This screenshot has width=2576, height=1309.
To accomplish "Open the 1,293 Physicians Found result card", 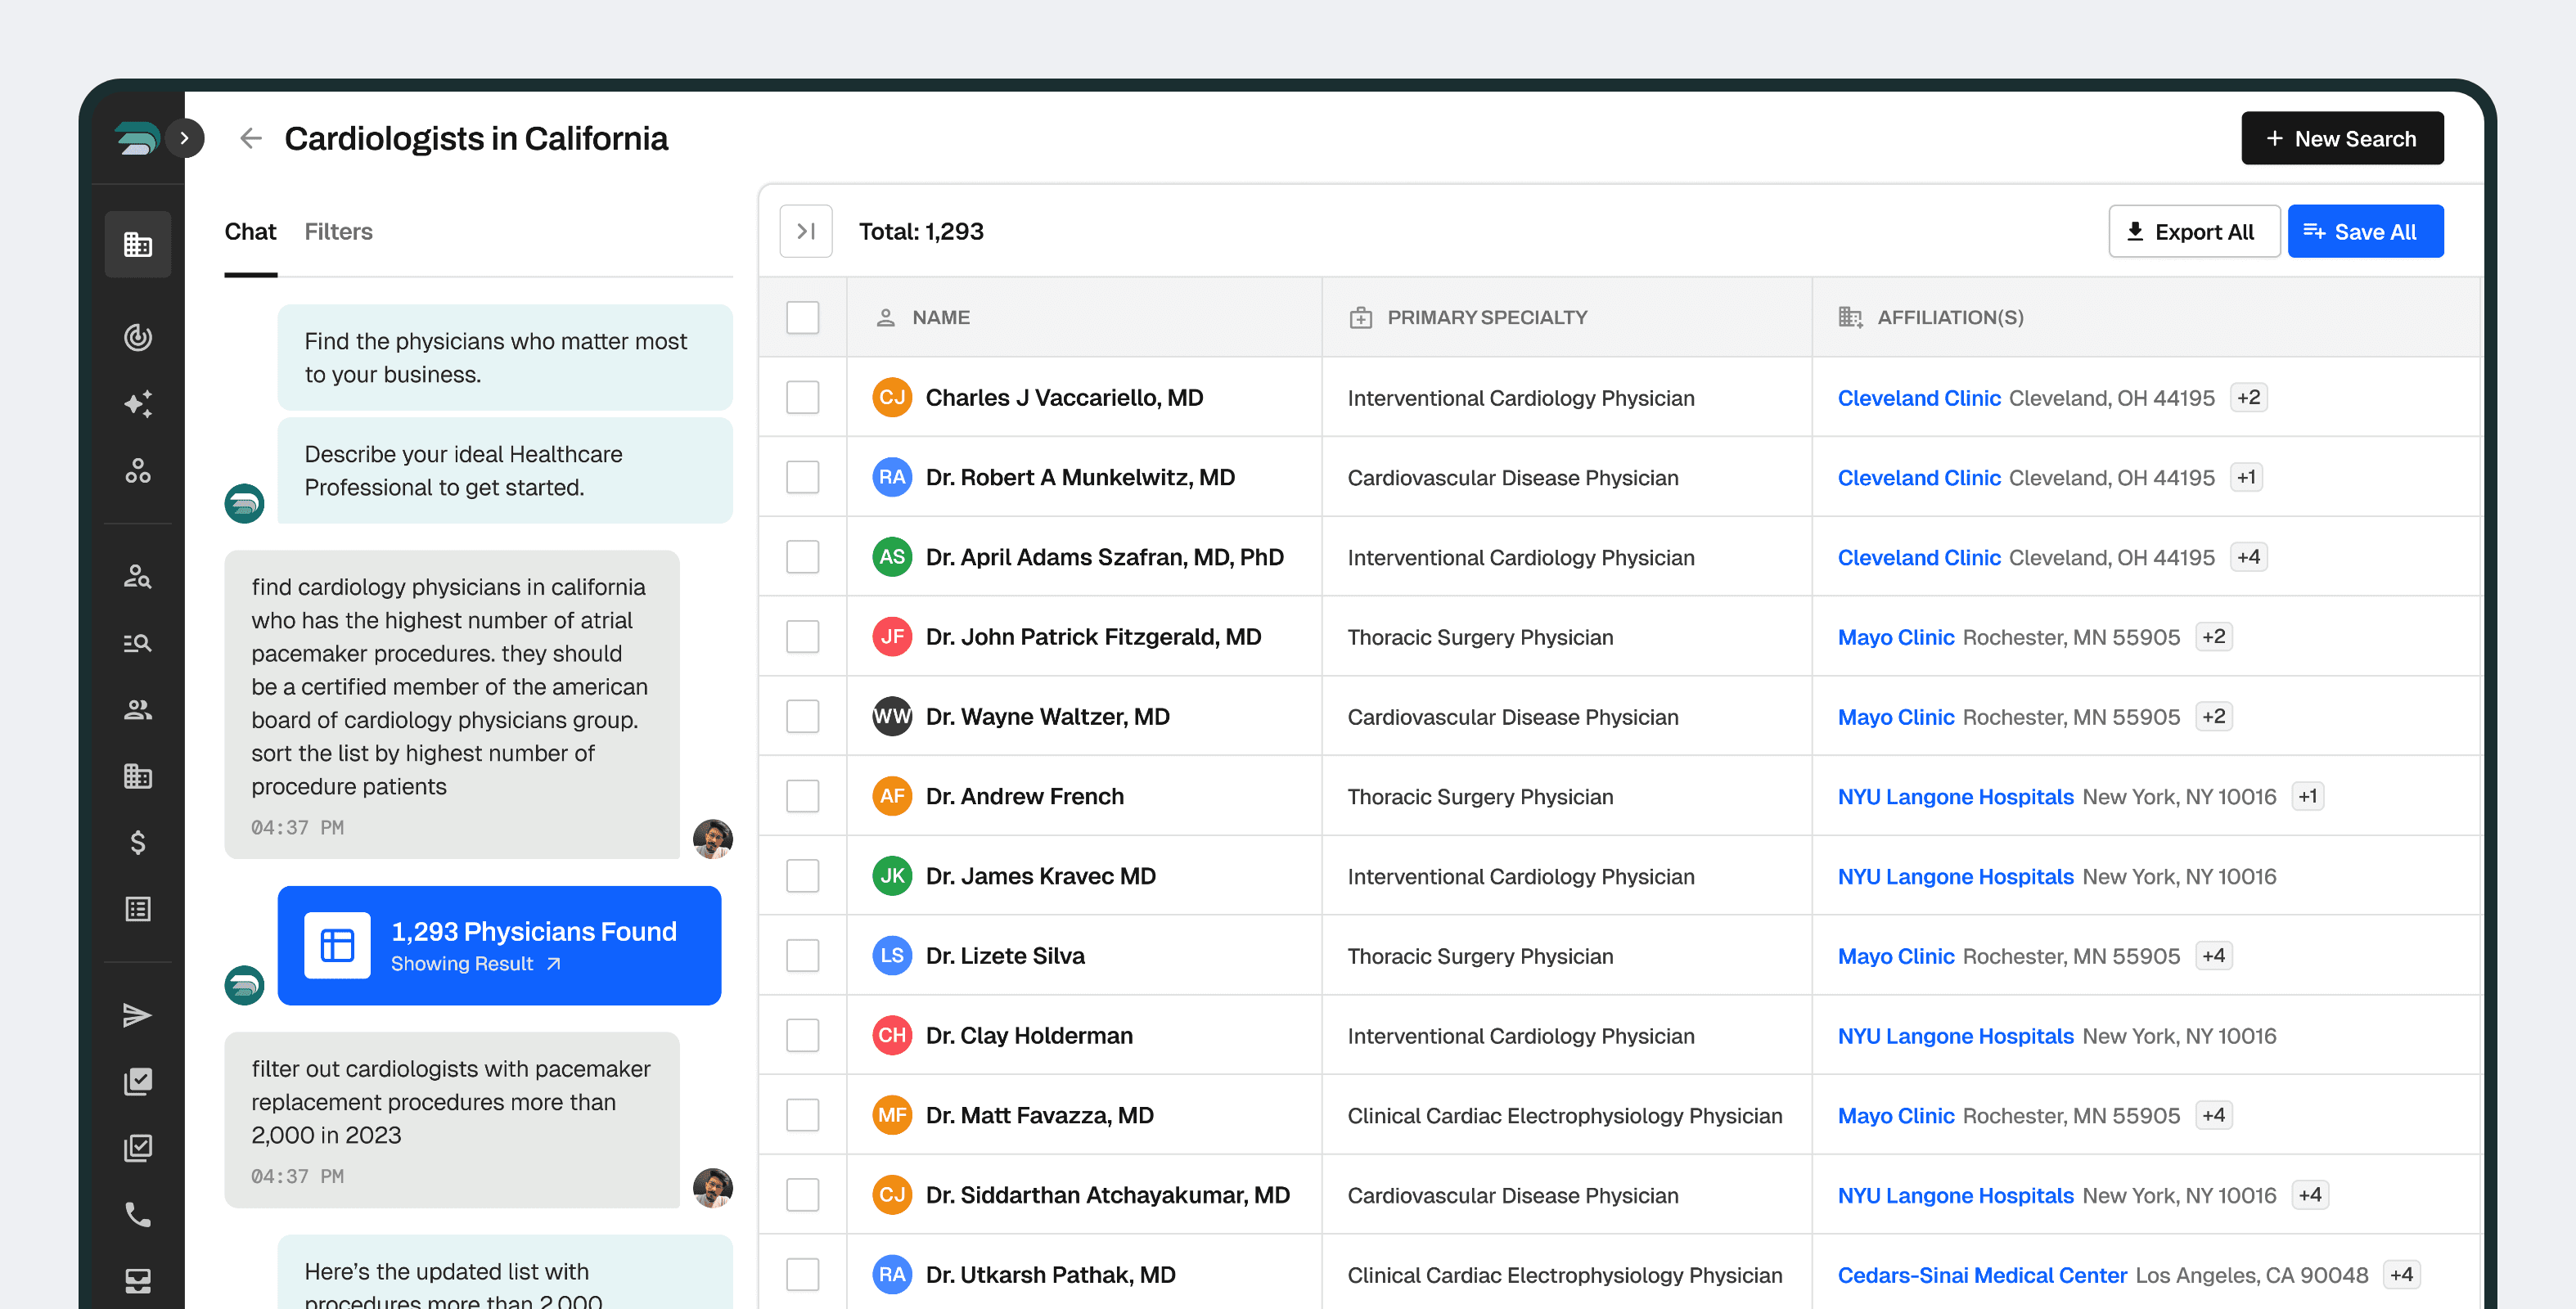I will 499,945.
